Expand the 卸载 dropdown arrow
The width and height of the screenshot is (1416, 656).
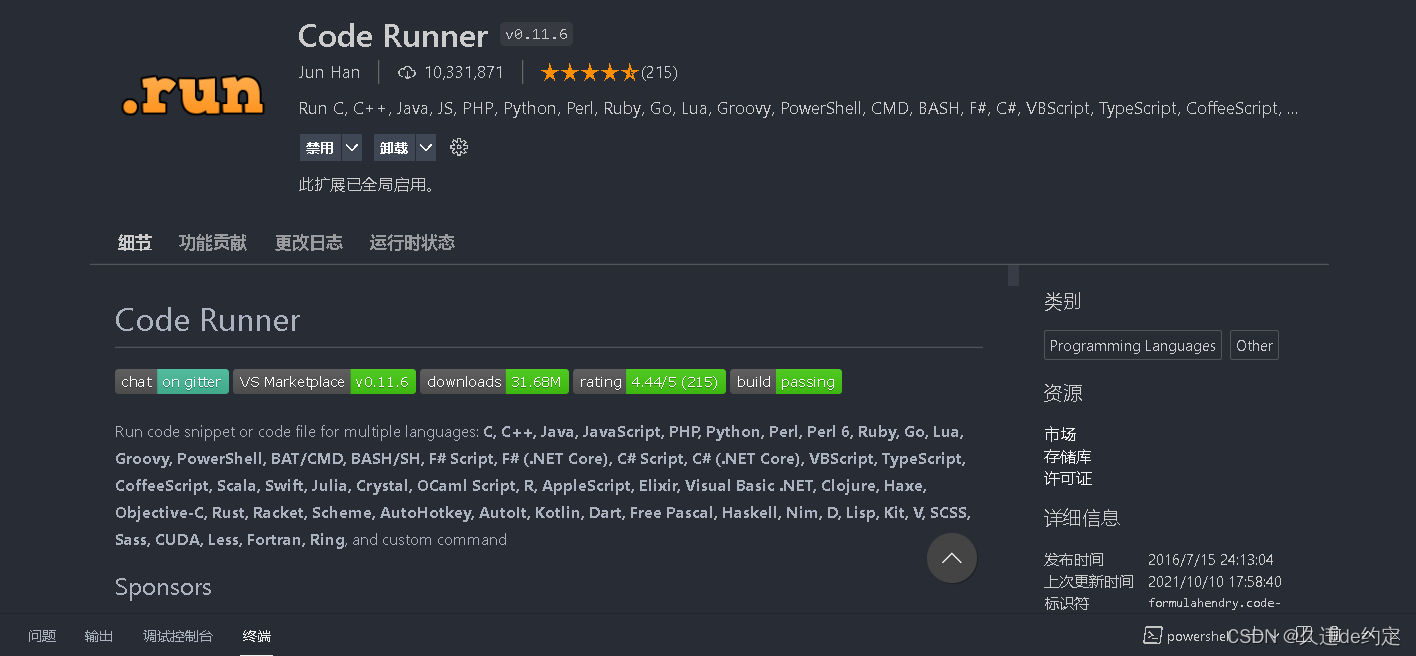426,147
